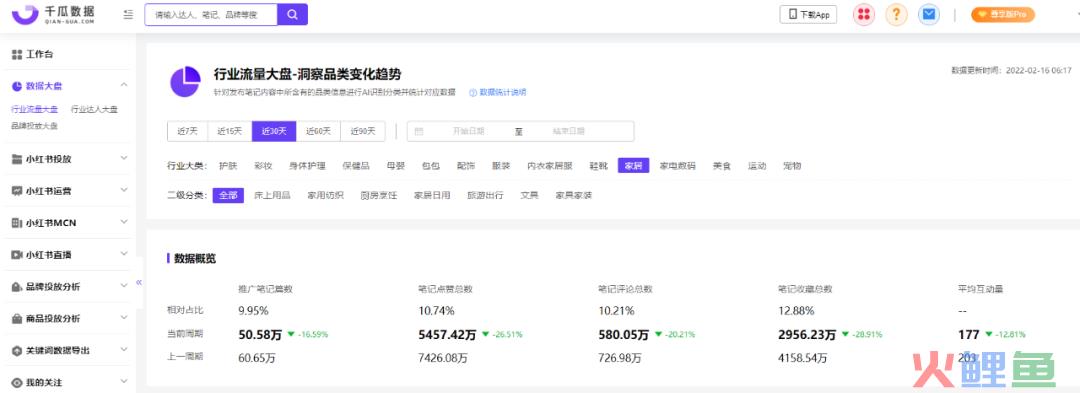The height and width of the screenshot is (393, 1080).
Task: Click the orange Pro upgrade button
Action: pos(1003,14)
